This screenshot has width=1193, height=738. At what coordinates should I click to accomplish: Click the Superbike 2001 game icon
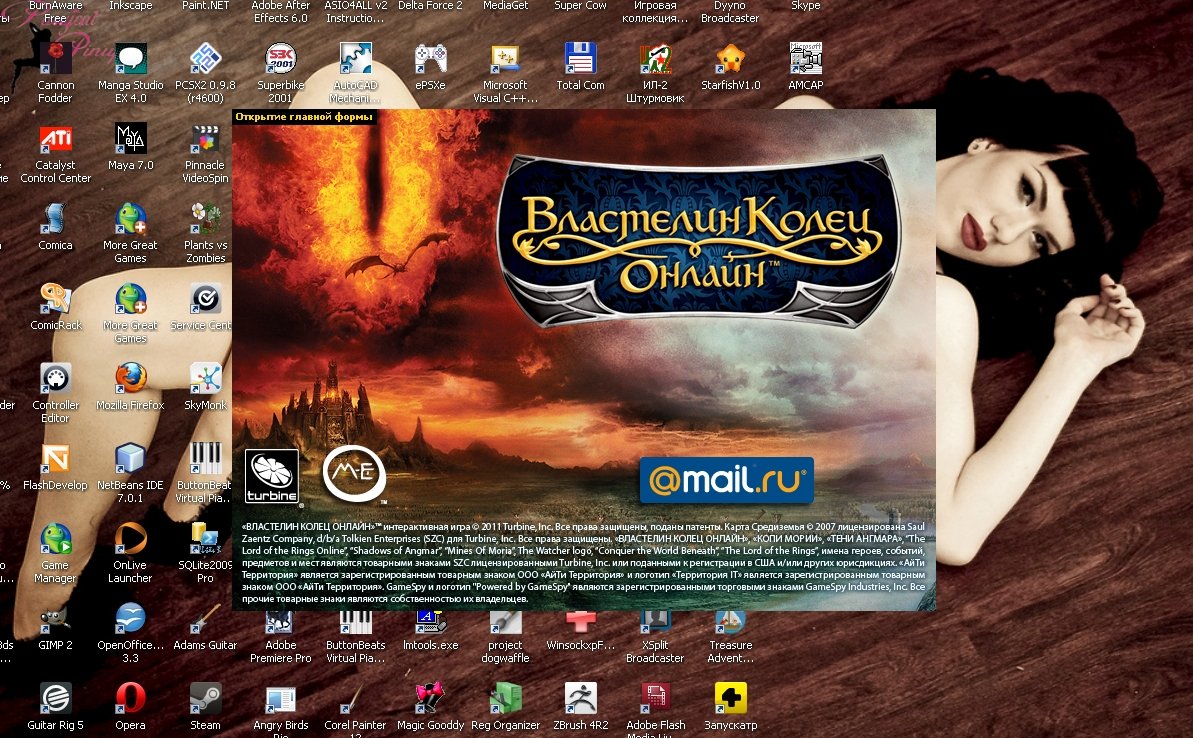click(x=280, y=59)
